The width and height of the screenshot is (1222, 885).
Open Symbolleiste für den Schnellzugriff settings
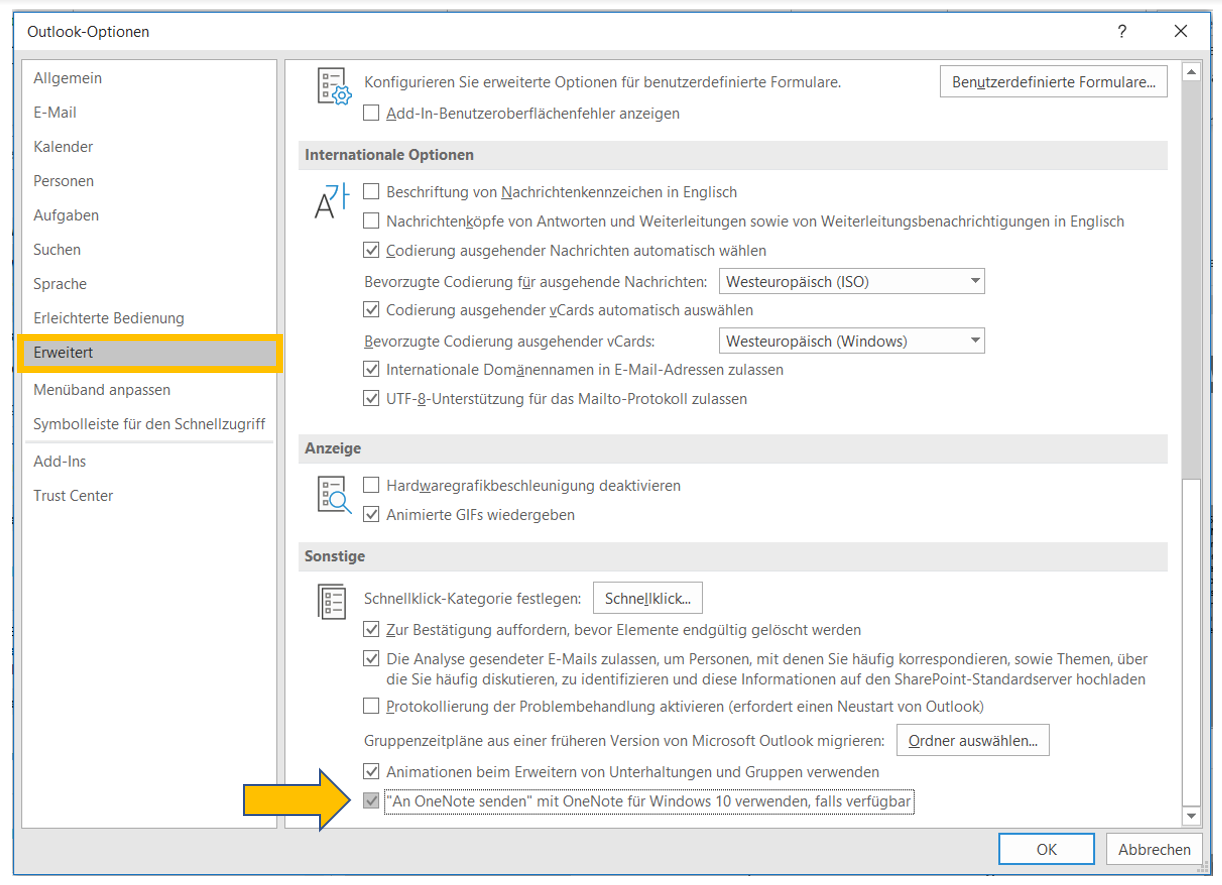(150, 424)
